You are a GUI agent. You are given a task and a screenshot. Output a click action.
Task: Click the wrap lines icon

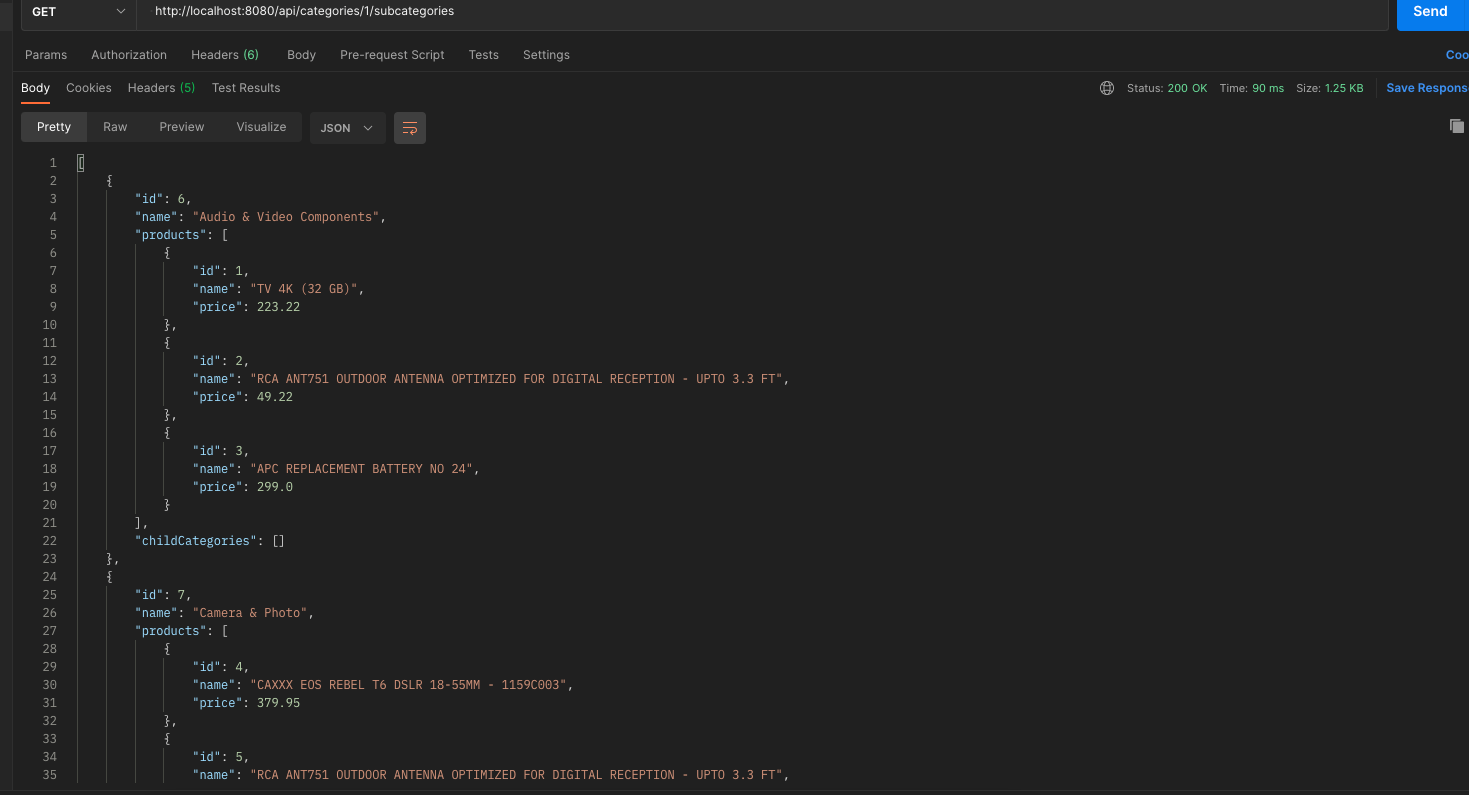(410, 128)
